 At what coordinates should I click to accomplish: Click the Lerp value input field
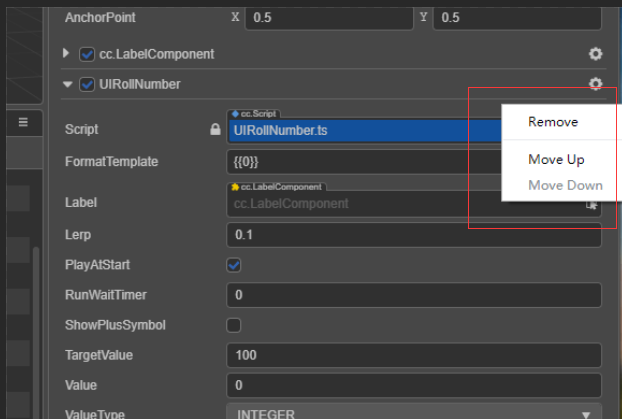click(414, 235)
